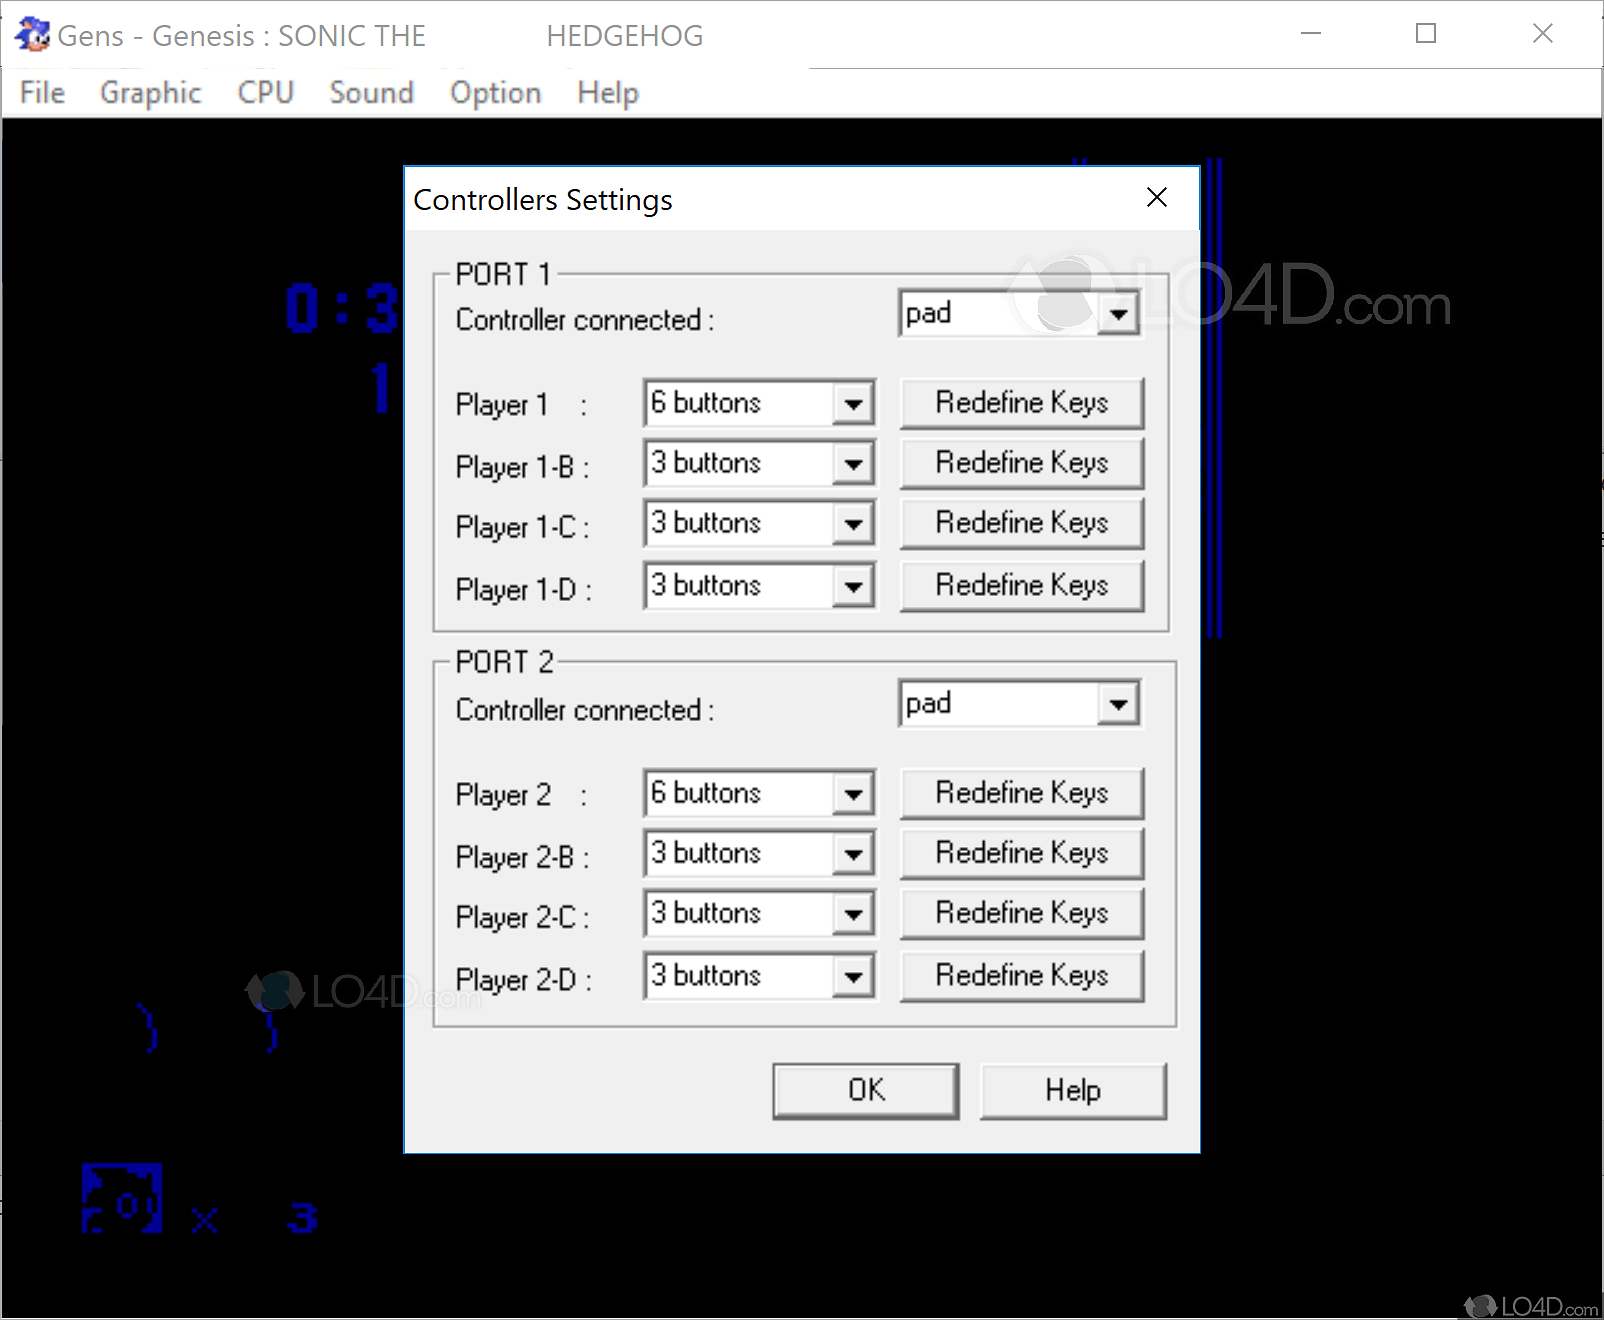Viewport: 1604px width, 1320px height.
Task: Click Redefine Keys for Player 1
Action: [1021, 403]
